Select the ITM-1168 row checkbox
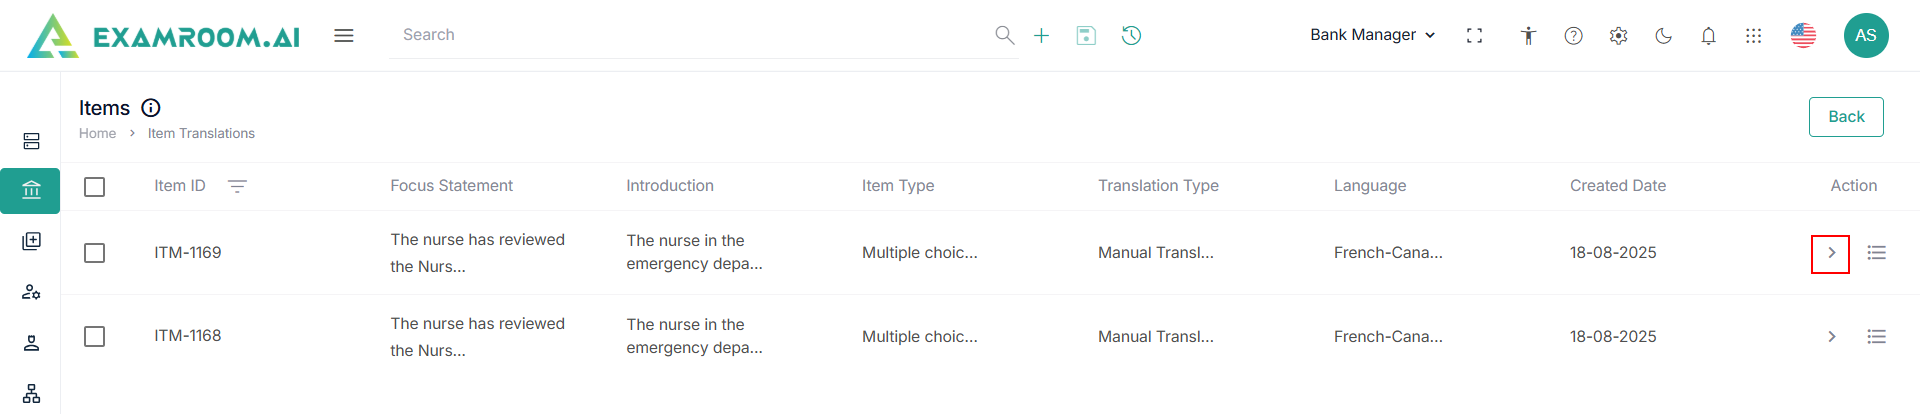 [95, 336]
